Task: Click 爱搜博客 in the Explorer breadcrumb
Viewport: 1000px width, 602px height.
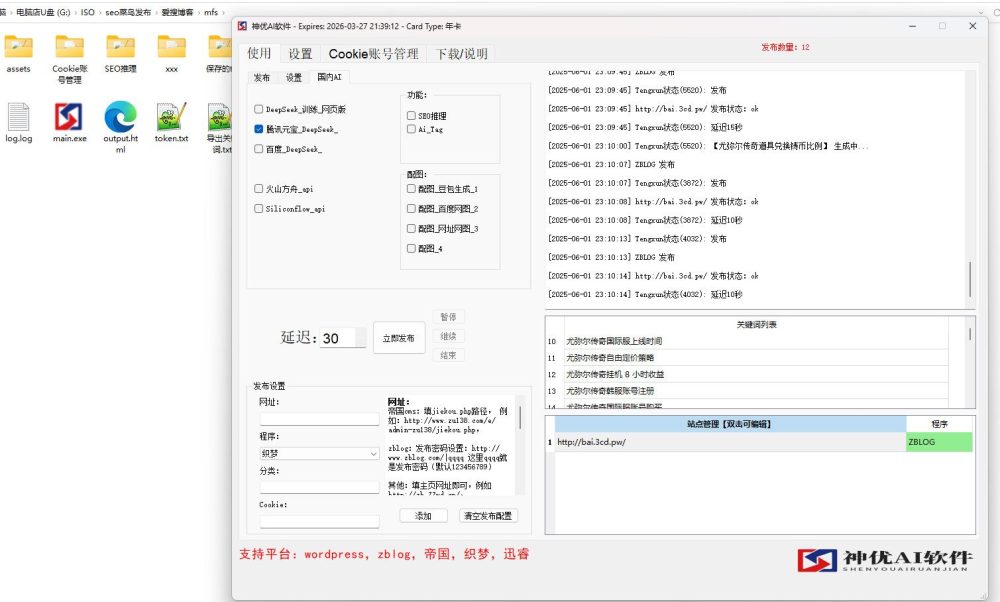Action: [x=177, y=12]
